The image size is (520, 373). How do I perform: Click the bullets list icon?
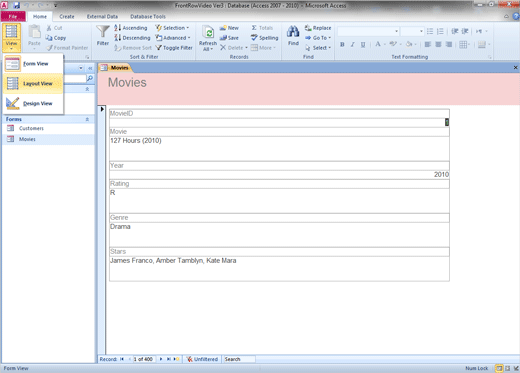pyautogui.click(x=430, y=31)
